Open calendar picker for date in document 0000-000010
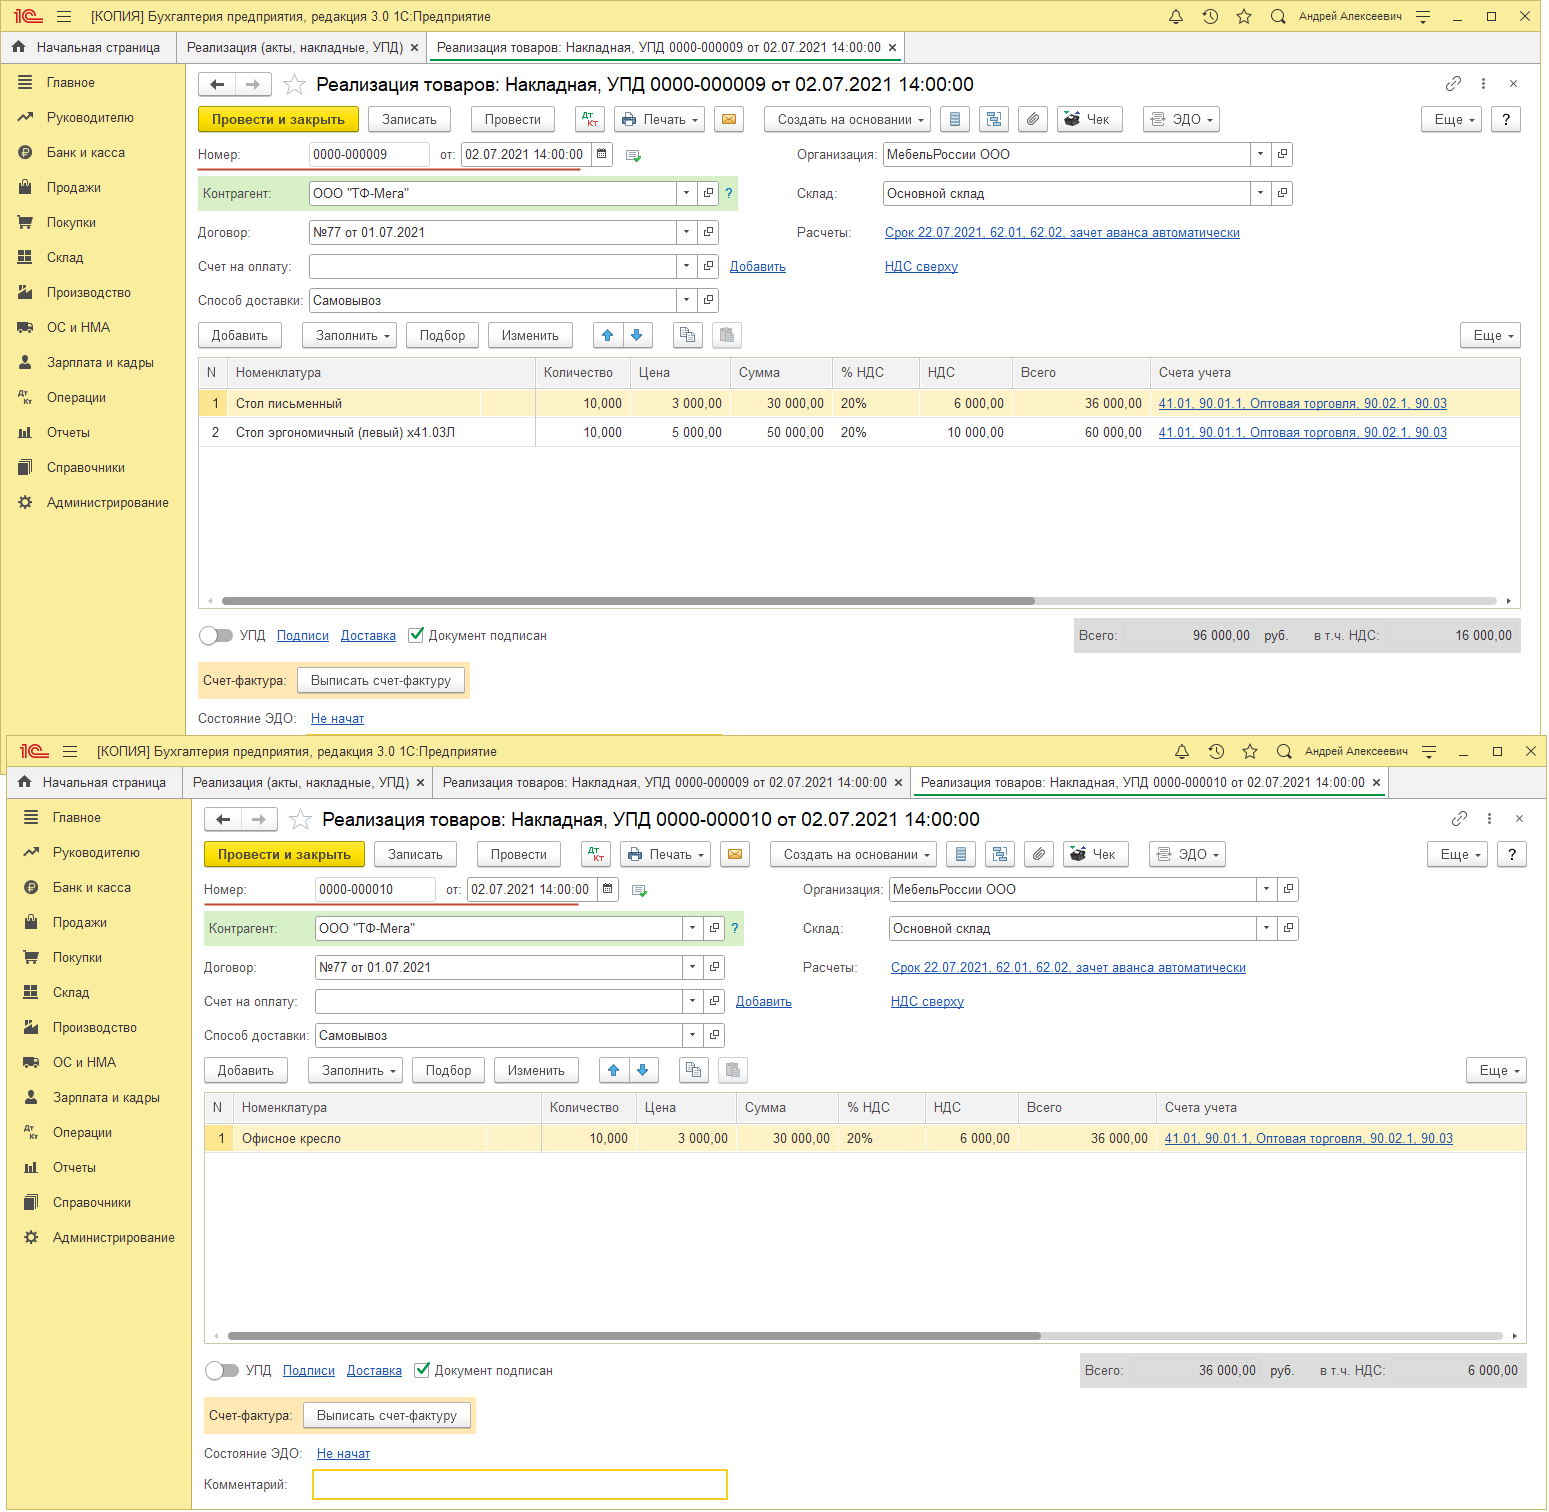 tap(607, 889)
